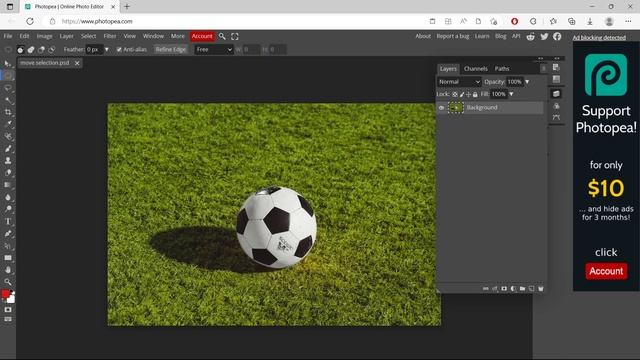Click the delete layer trash icon
Screen dimensions: 640x360
(x=541, y=289)
